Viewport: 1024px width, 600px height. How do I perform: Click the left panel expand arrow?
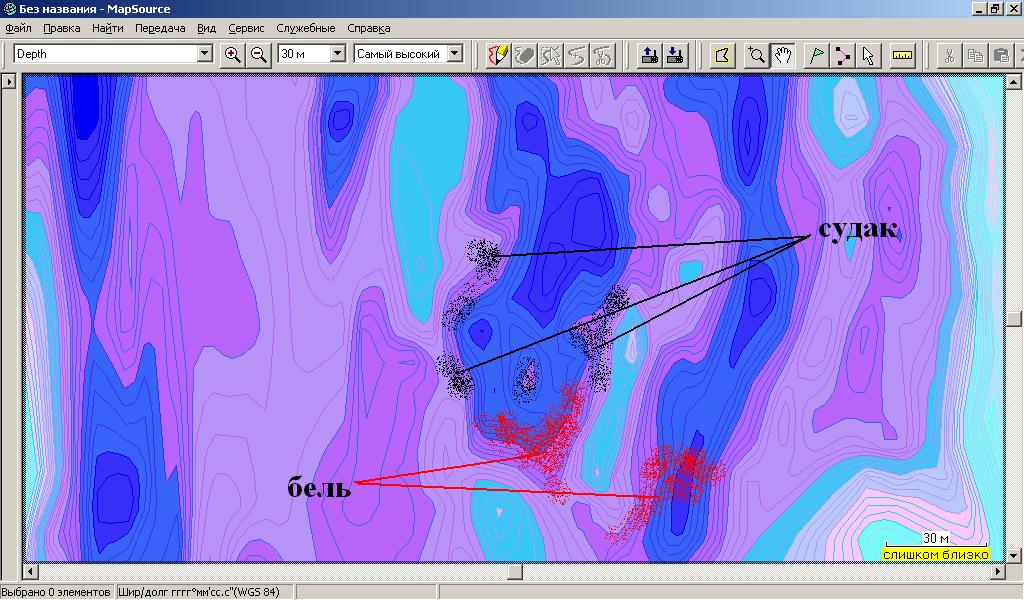(8, 81)
